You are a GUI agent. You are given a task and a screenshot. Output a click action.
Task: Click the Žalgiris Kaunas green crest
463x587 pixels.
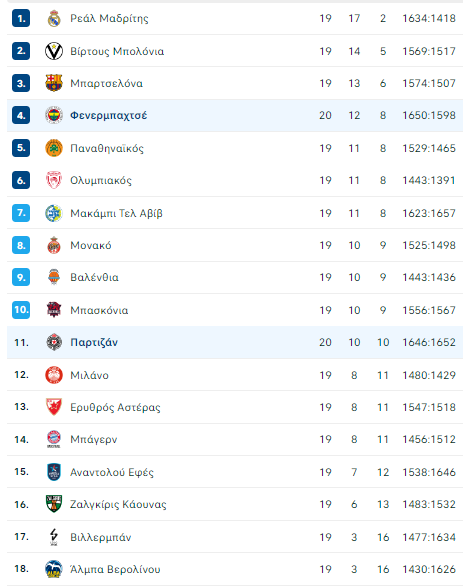(x=54, y=504)
